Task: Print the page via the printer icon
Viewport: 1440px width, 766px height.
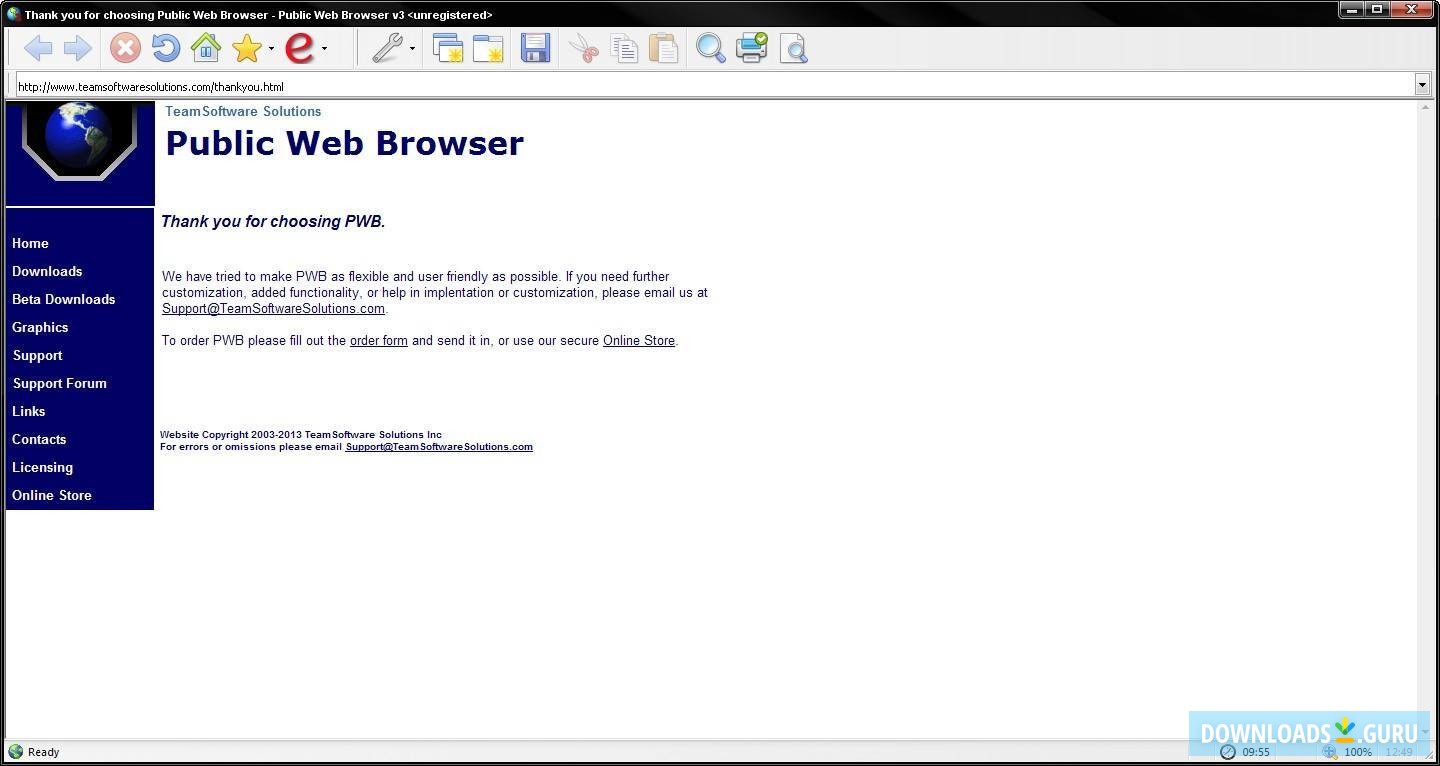Action: click(750, 47)
